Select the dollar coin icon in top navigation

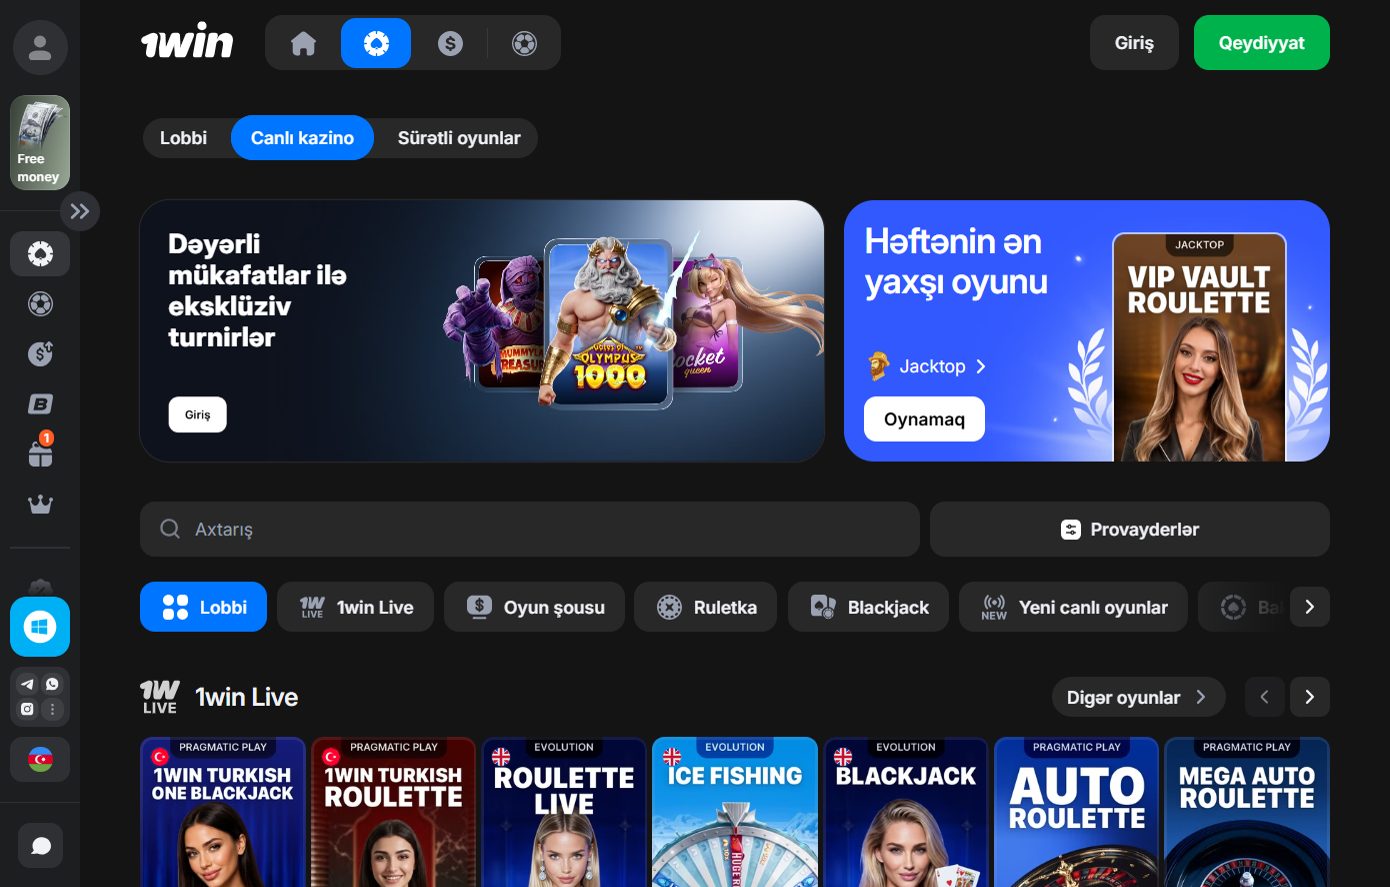[450, 43]
